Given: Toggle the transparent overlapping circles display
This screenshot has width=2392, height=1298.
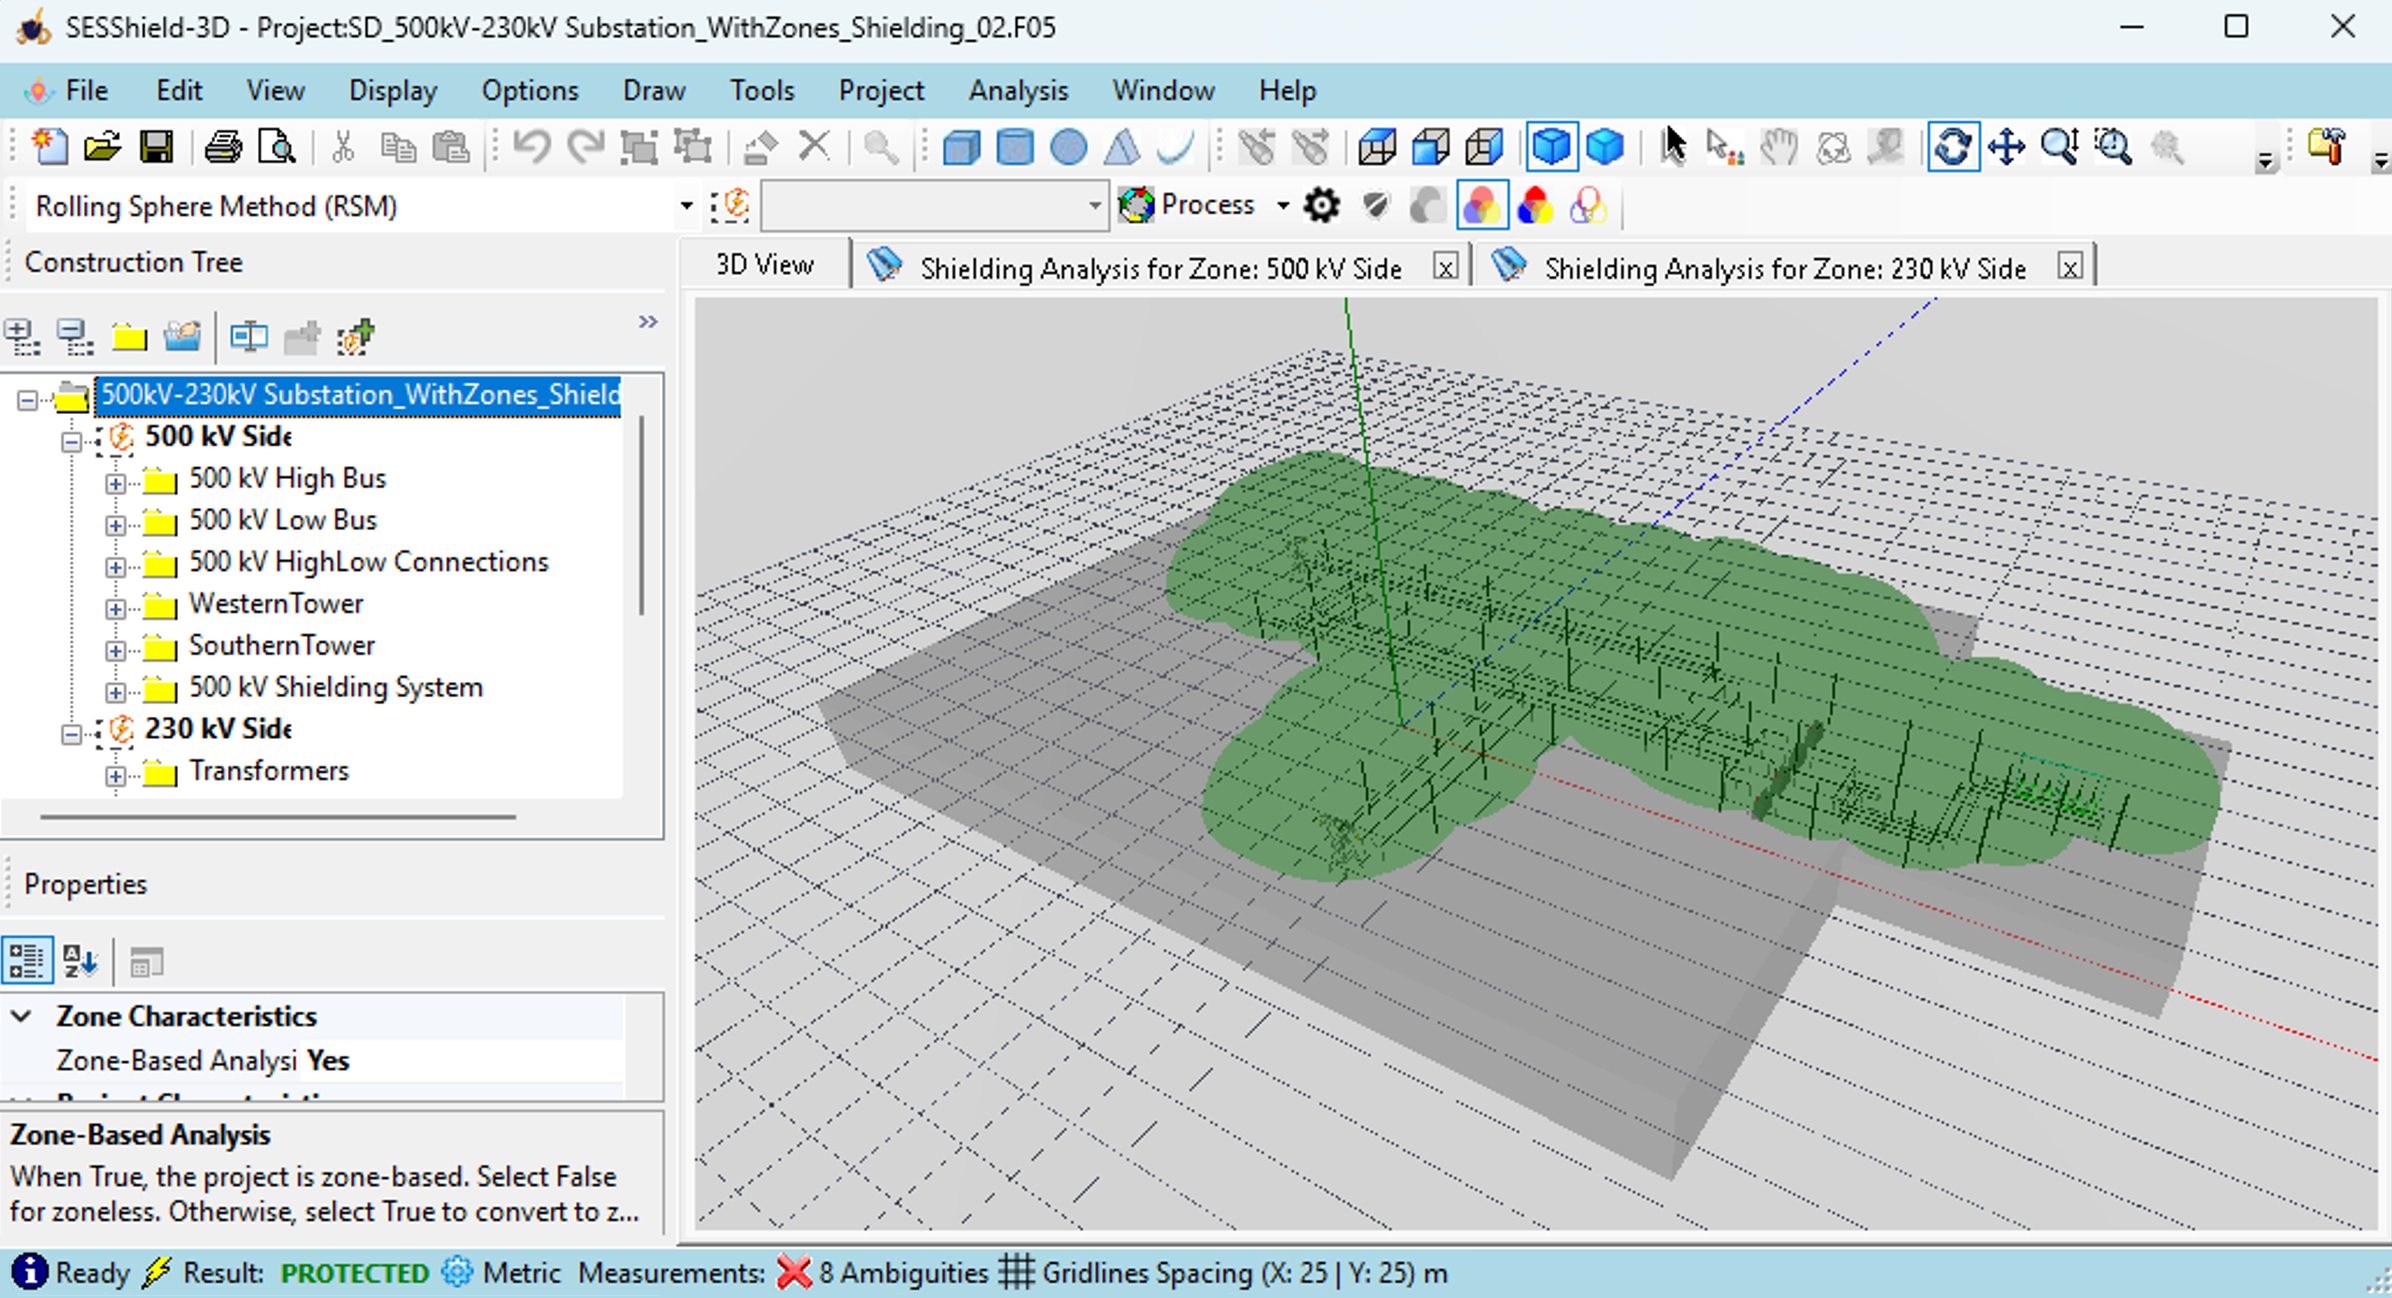Looking at the screenshot, I should [x=1481, y=206].
